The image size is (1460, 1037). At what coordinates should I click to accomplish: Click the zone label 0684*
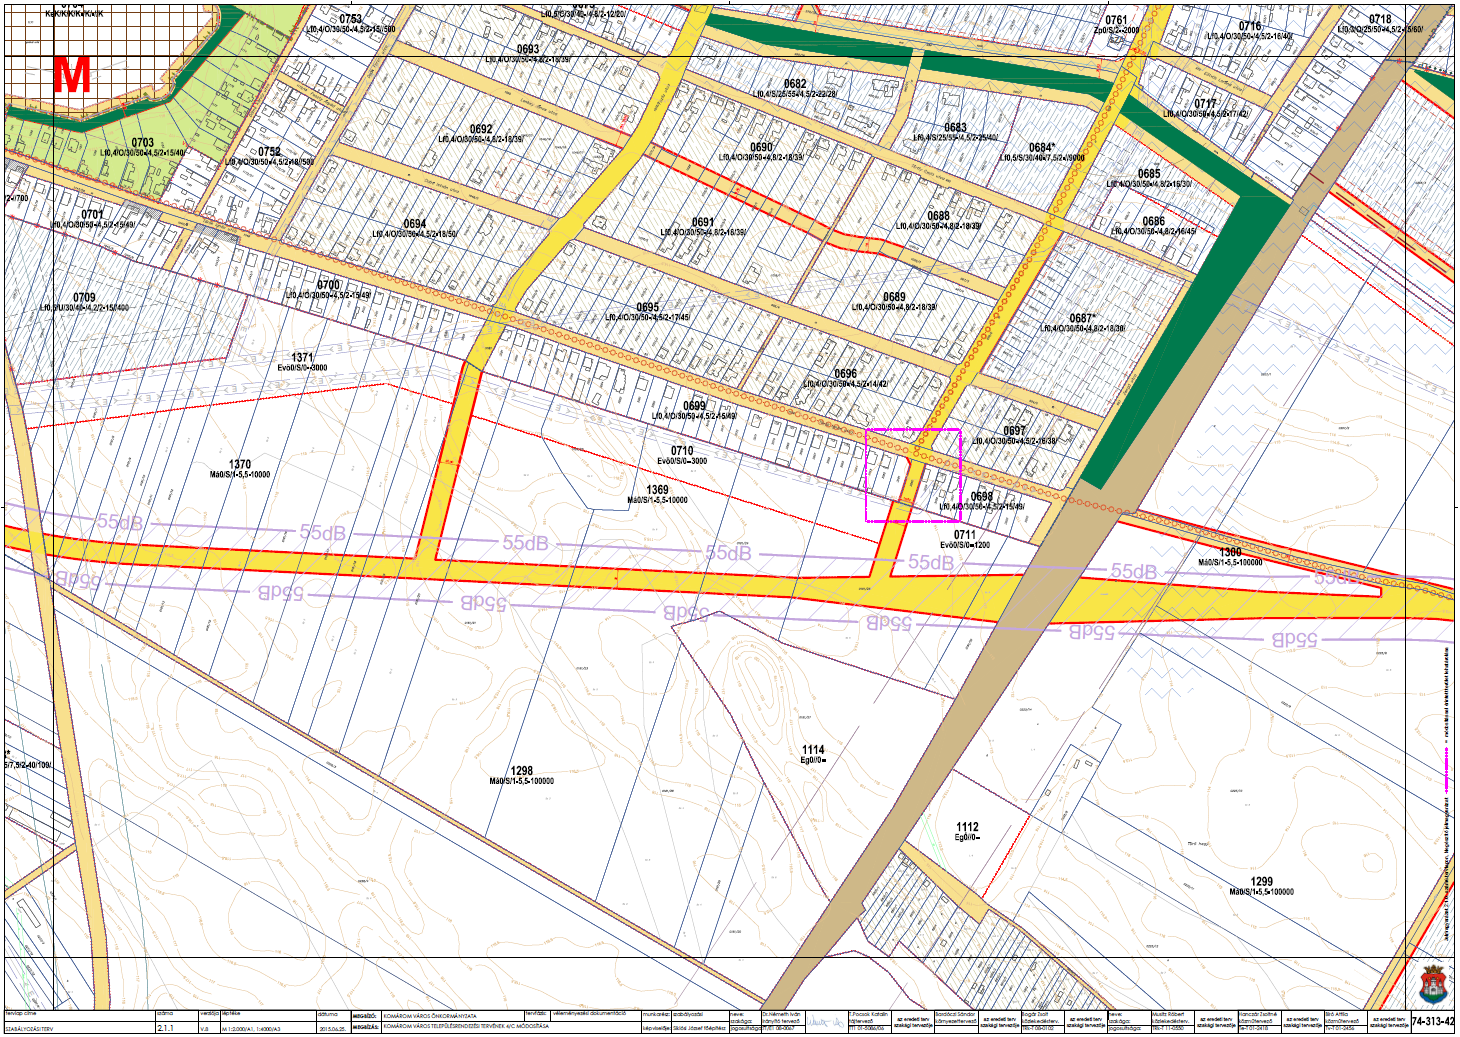point(1043,147)
